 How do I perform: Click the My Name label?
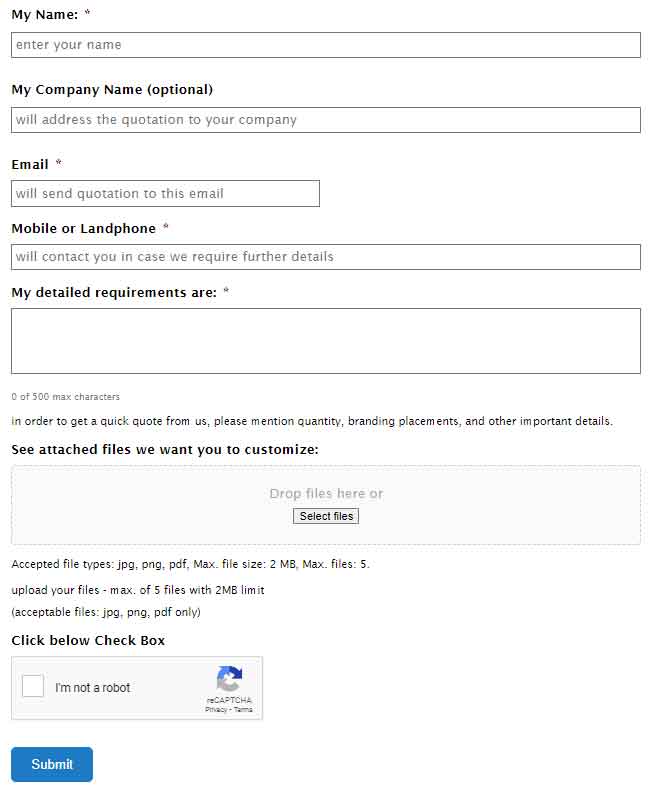pos(45,14)
